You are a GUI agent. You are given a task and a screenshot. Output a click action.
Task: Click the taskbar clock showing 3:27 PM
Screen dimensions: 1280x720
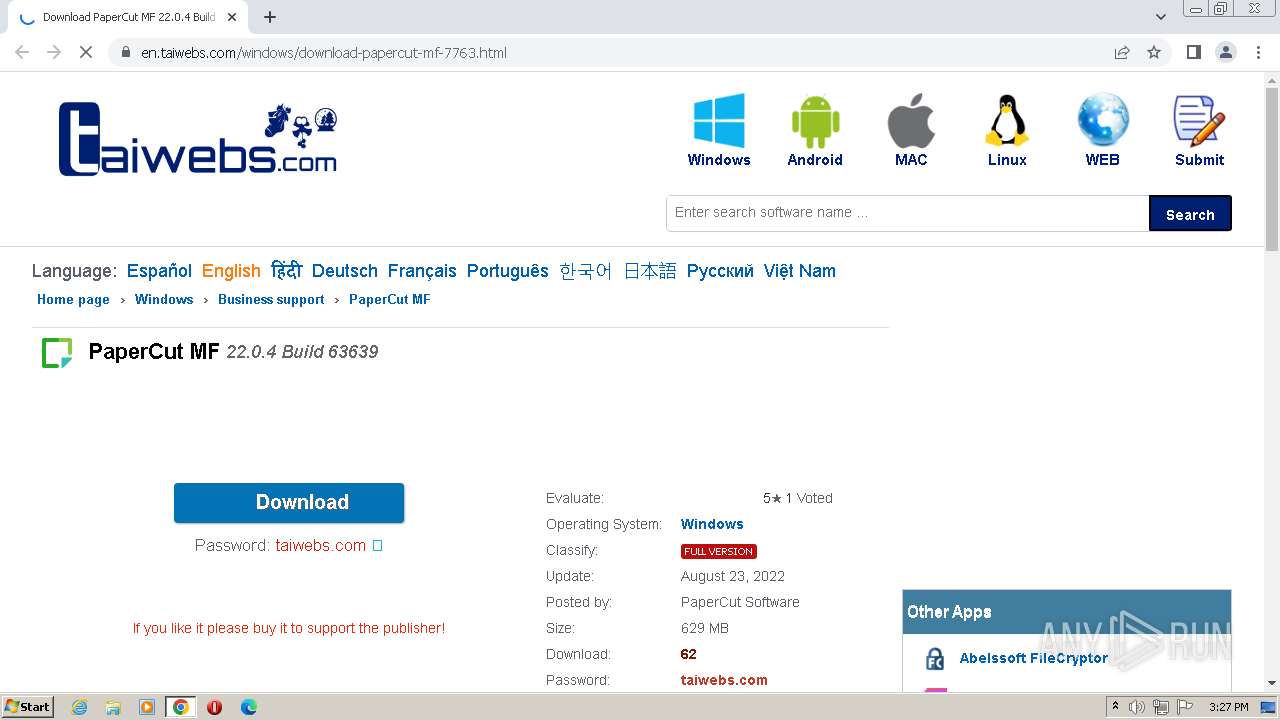pos(1229,707)
